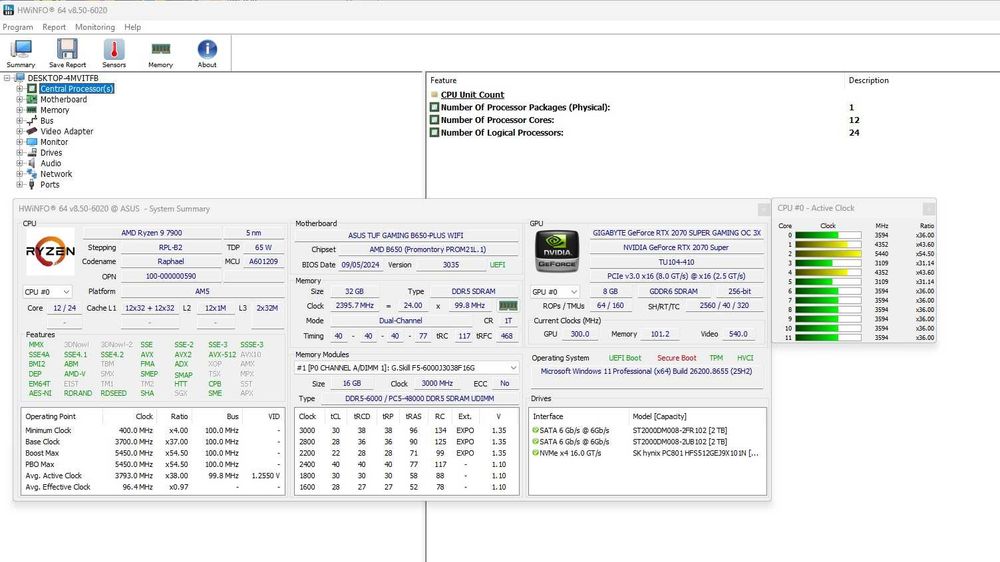
Task: Click the Monitor tree node icon
Action: [x=32, y=142]
